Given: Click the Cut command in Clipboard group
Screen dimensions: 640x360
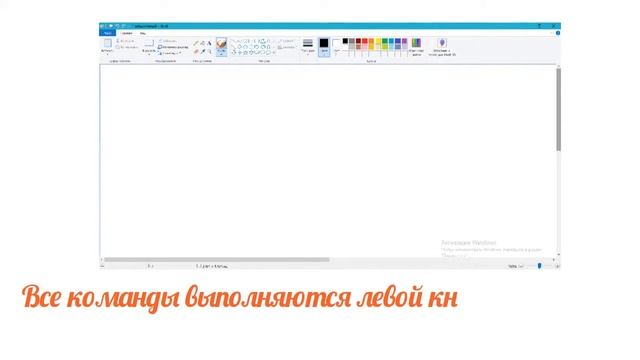Looking at the screenshot, I should pyautogui.click(x=125, y=41).
